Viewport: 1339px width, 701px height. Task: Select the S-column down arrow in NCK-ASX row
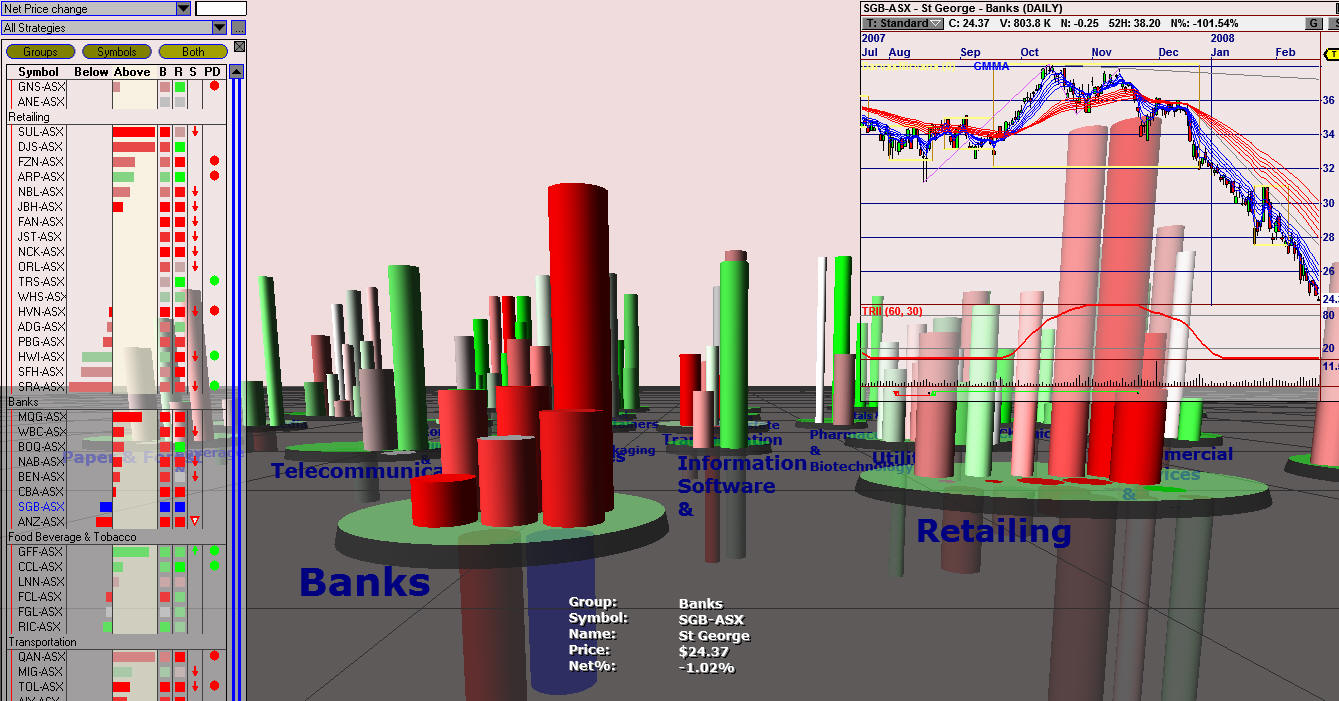195,252
